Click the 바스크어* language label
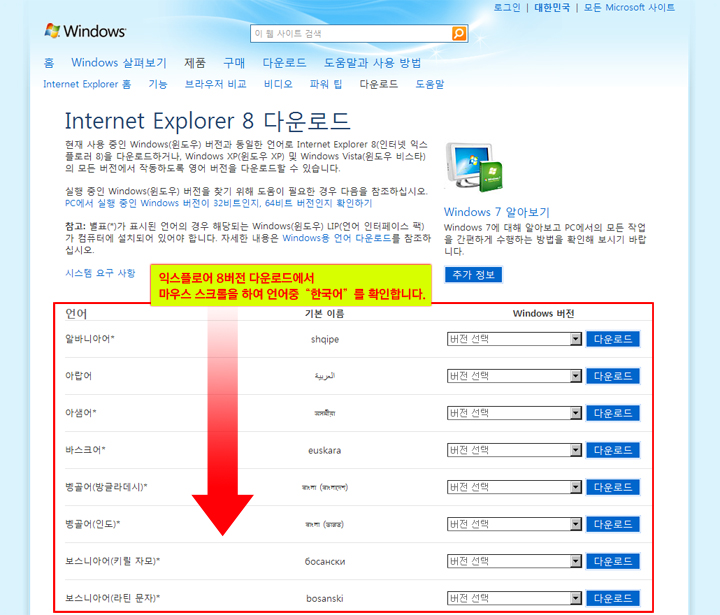The image size is (720, 615). (85, 450)
